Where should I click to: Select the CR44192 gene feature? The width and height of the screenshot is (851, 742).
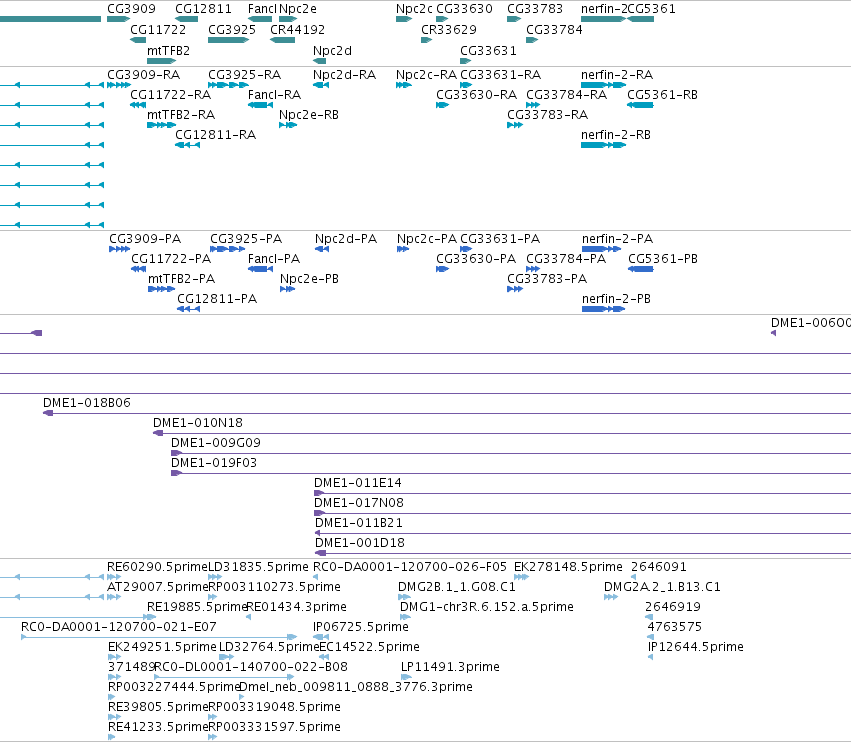click(282, 40)
